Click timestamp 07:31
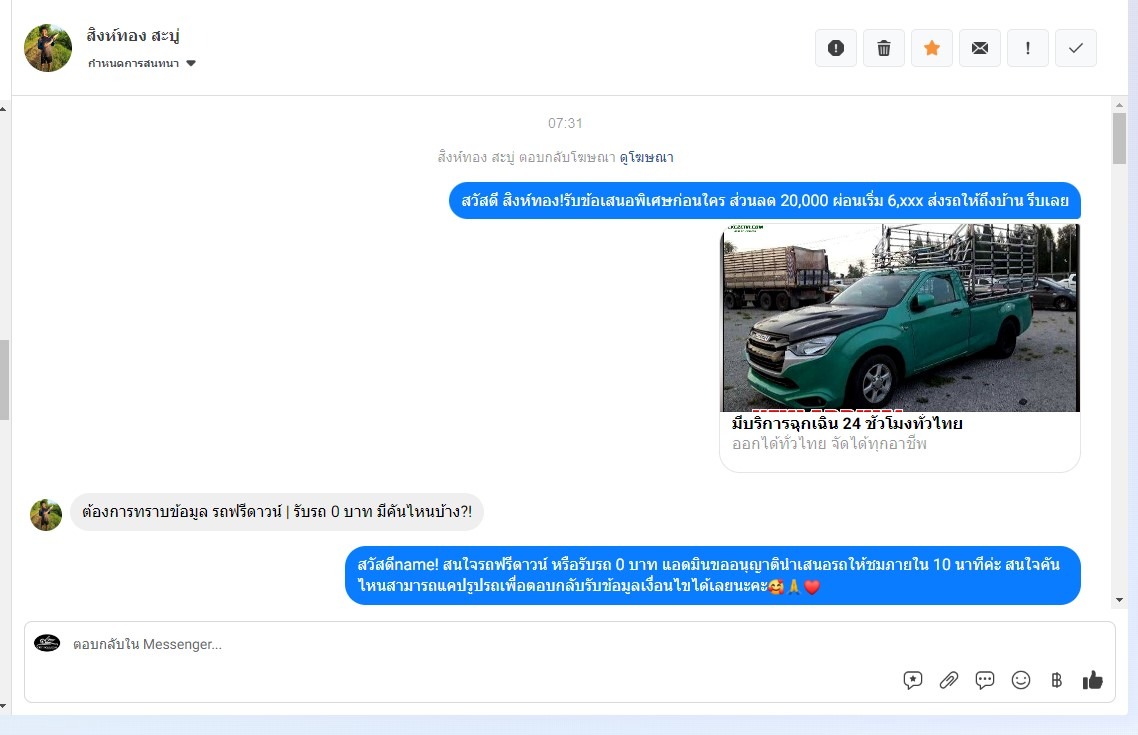The width and height of the screenshot is (1138, 735). click(565, 123)
